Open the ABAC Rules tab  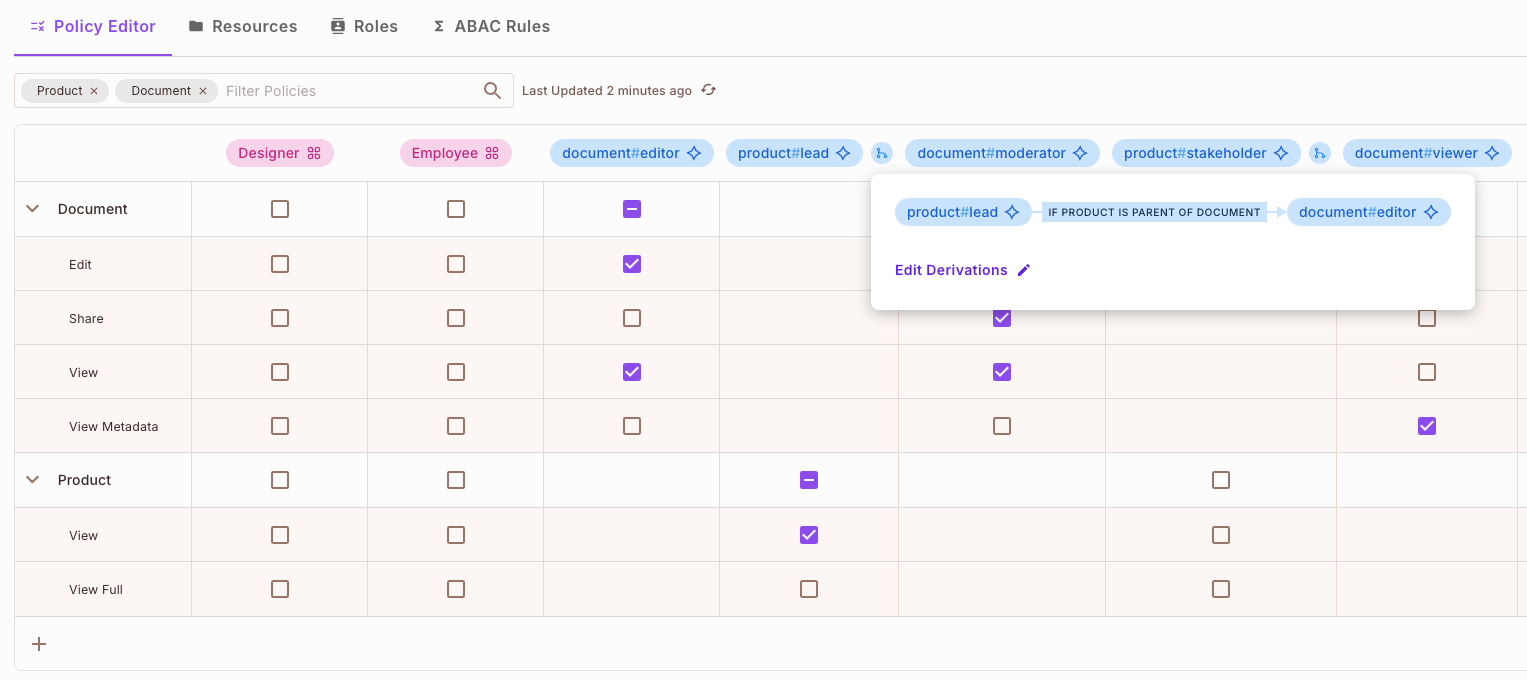(491, 27)
